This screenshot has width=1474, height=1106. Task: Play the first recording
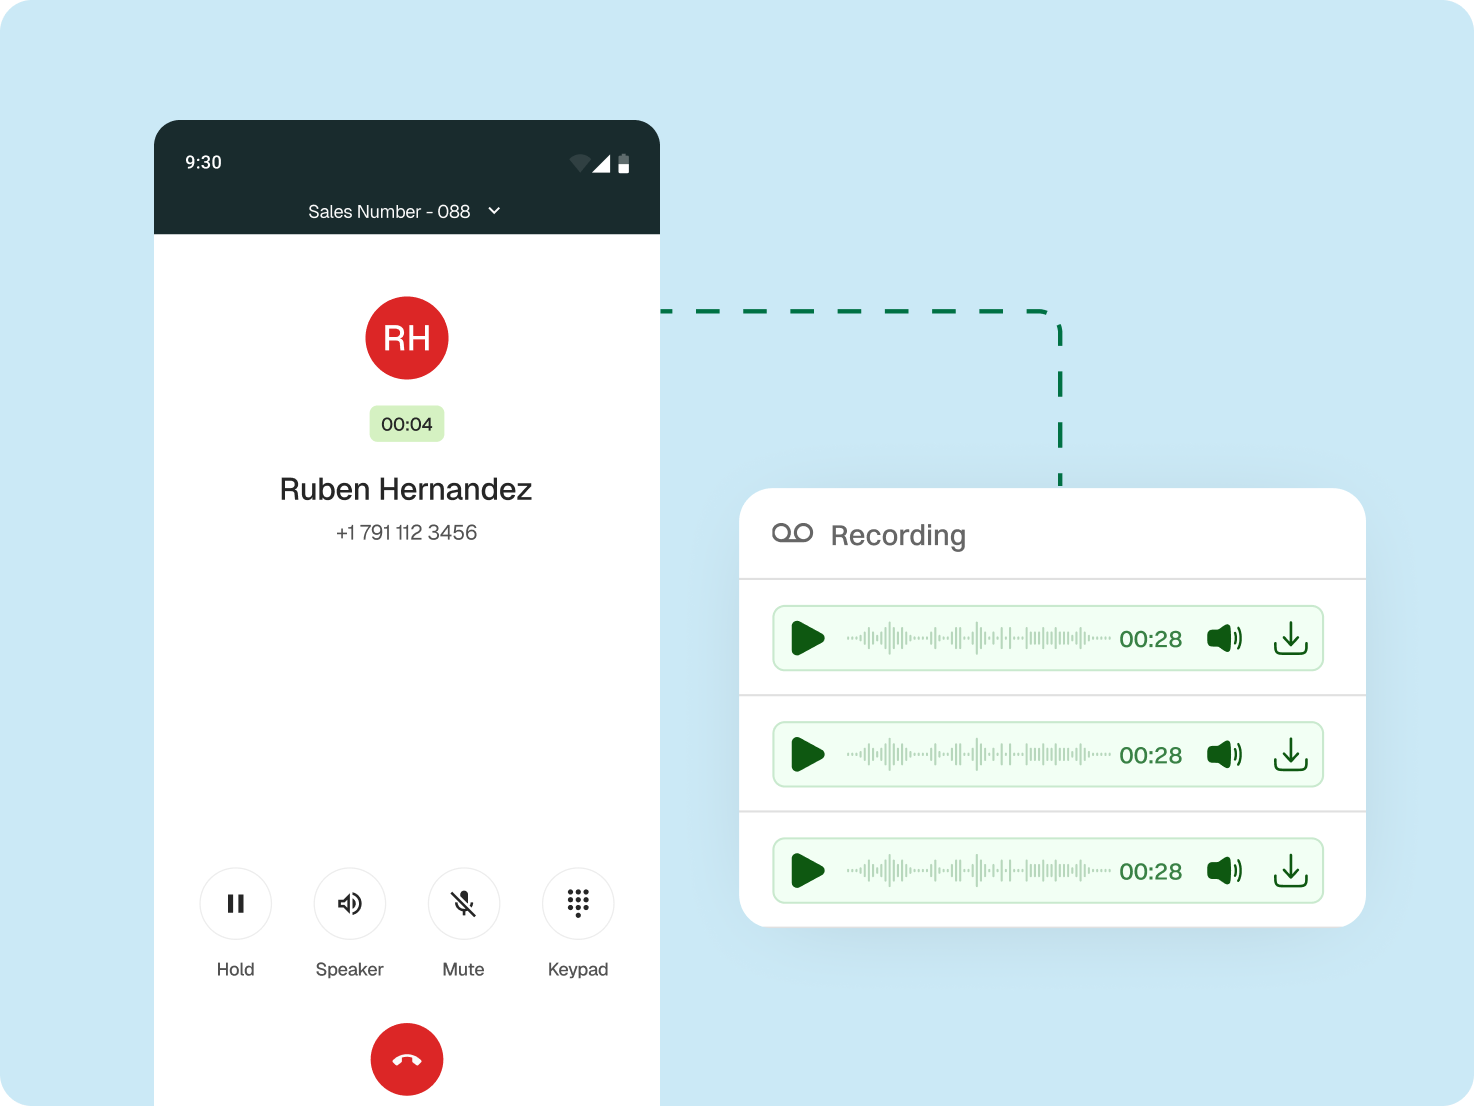click(806, 638)
